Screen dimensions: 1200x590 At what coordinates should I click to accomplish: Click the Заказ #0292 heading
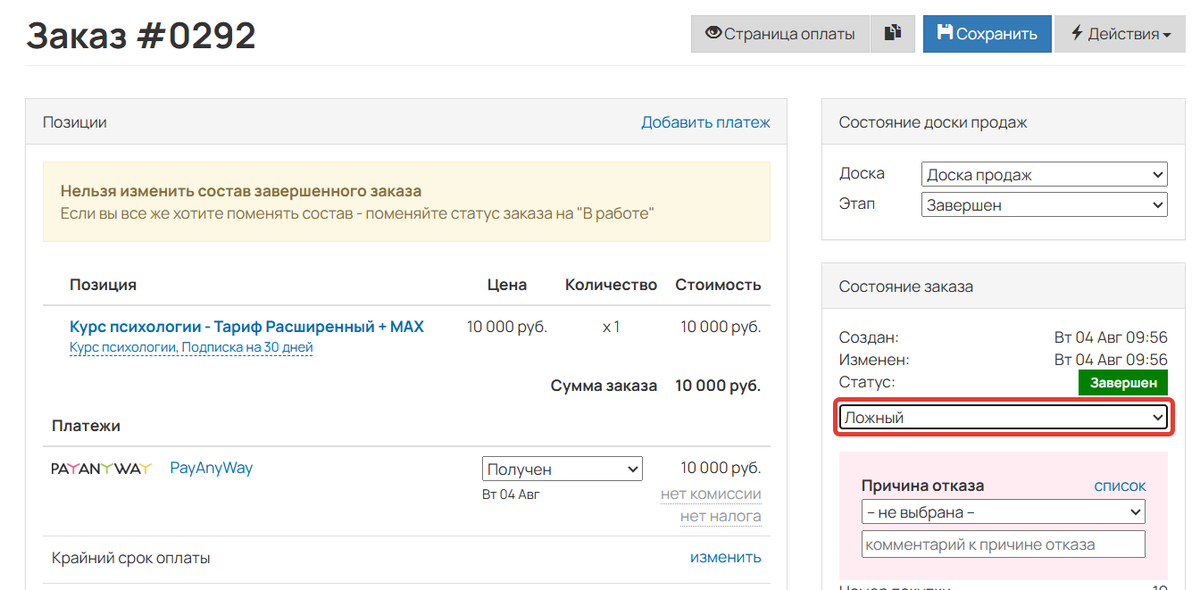coord(141,36)
